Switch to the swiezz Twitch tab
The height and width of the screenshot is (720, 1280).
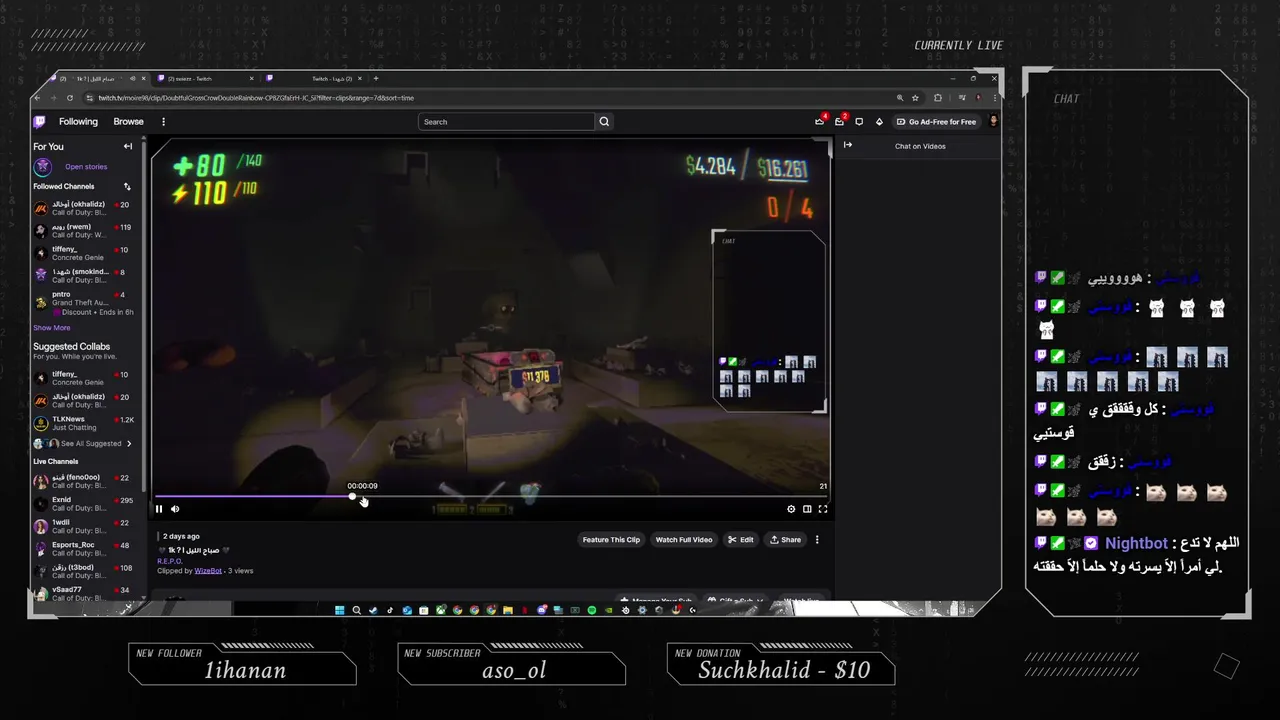[x=203, y=78]
